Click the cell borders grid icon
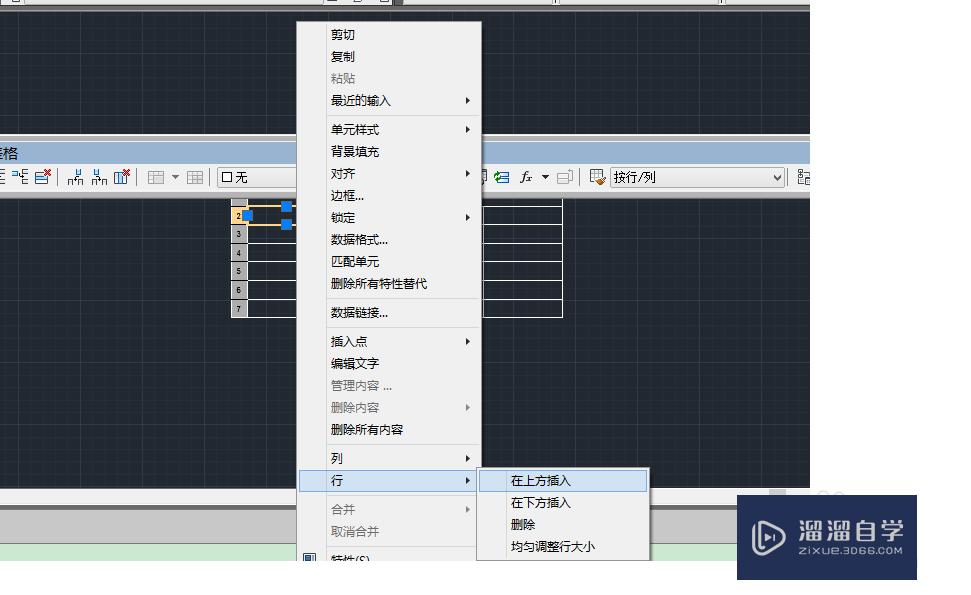Screen dimensions: 971x595 coord(194,177)
